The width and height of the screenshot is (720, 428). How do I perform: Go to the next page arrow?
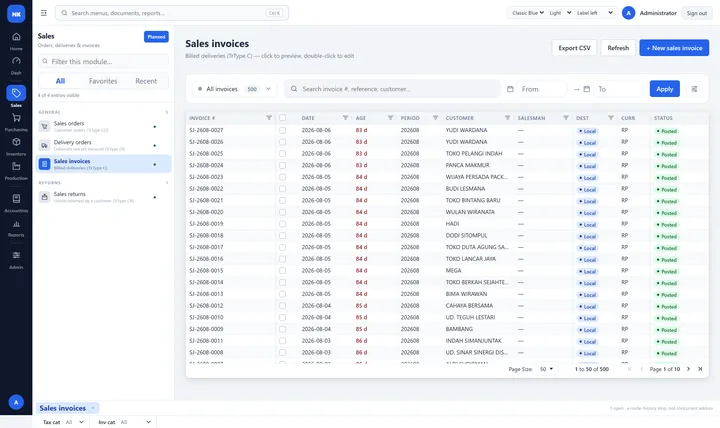click(x=688, y=369)
